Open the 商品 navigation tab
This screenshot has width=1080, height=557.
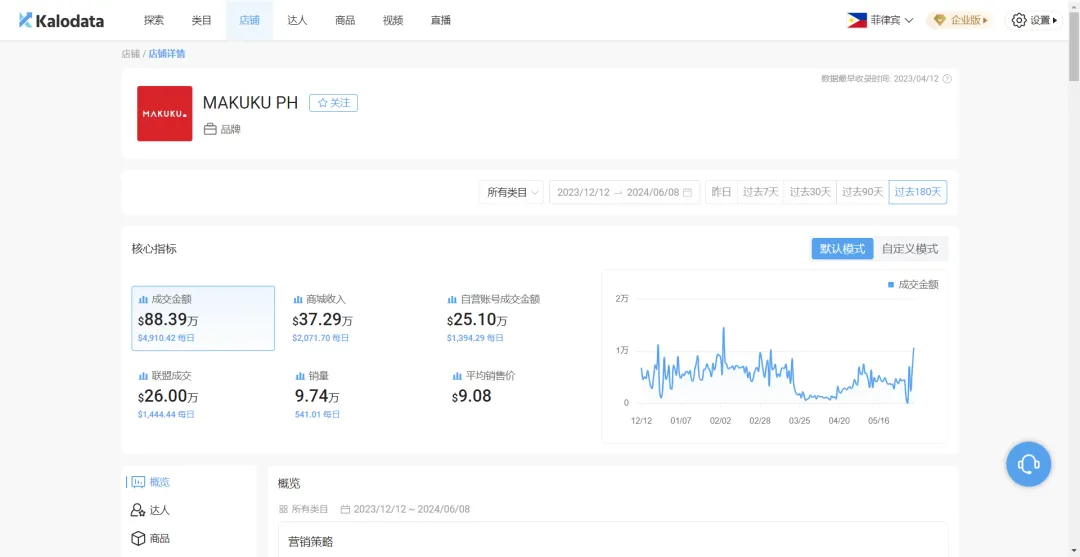345,21
